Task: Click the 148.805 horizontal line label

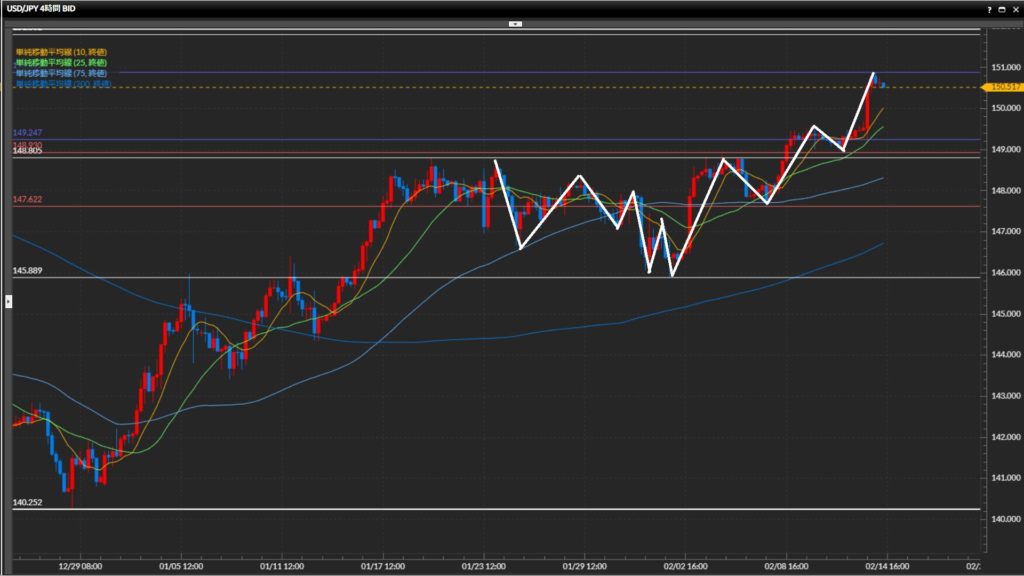Action: pyautogui.click(x=27, y=151)
